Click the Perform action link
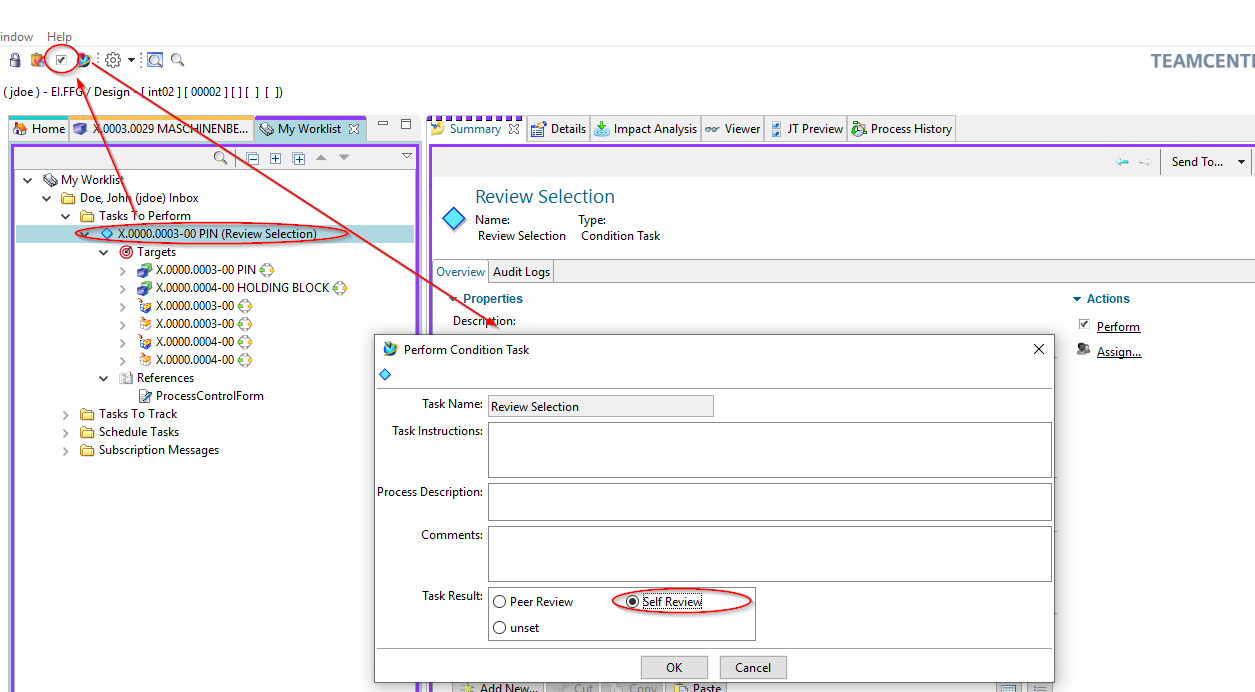This screenshot has width=1255, height=692. tap(1117, 327)
